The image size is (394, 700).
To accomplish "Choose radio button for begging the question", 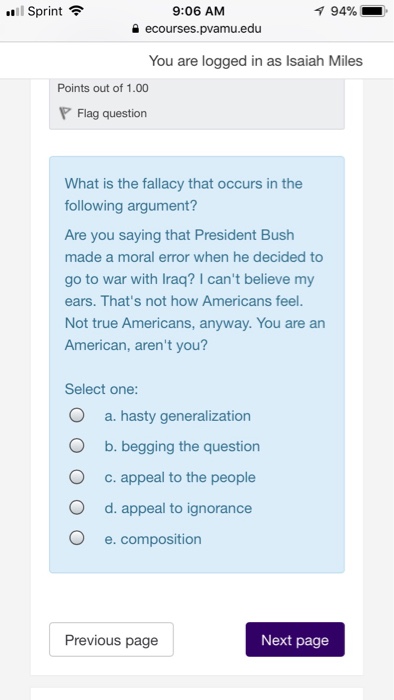I will pos(77,446).
